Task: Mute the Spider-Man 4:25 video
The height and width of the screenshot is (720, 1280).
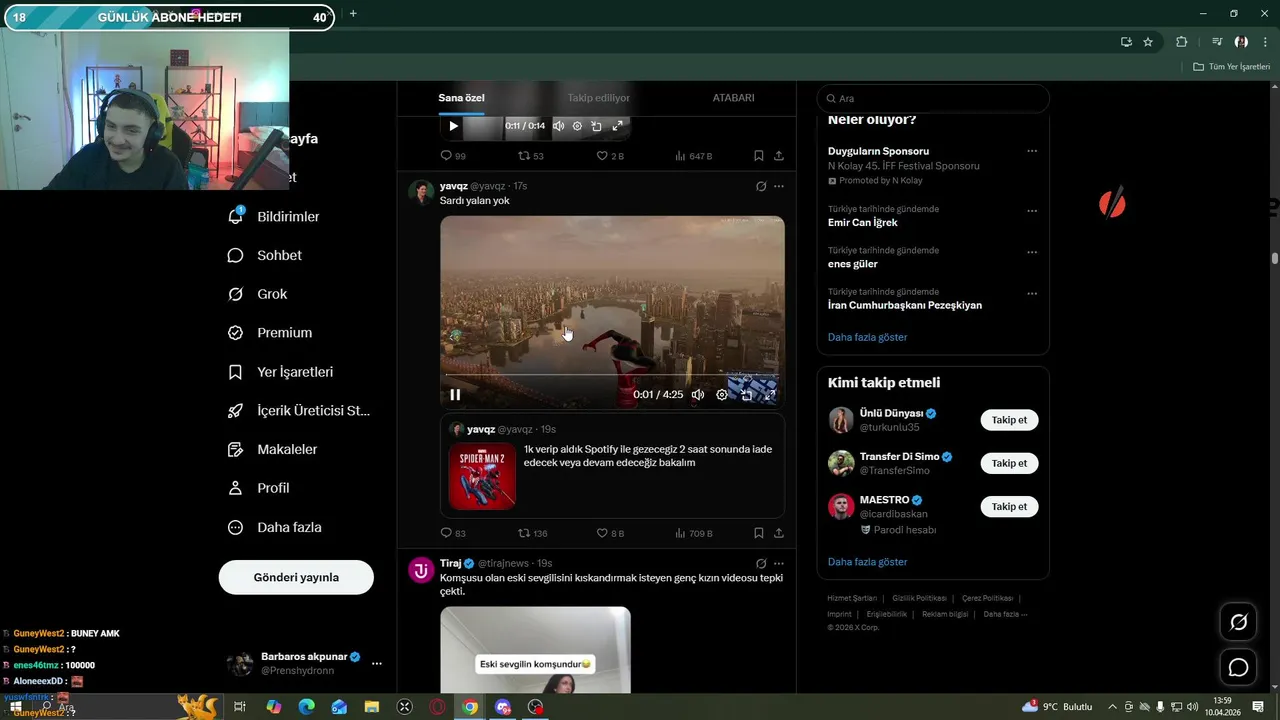Action: point(698,395)
